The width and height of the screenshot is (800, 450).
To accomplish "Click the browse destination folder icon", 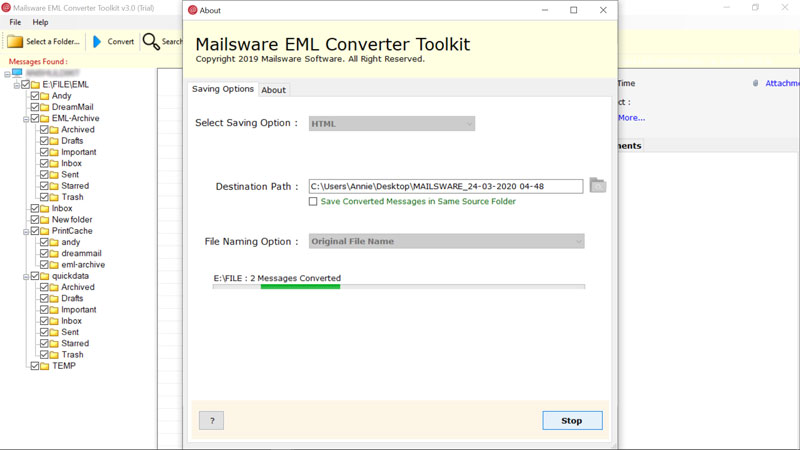I will pyautogui.click(x=597, y=185).
